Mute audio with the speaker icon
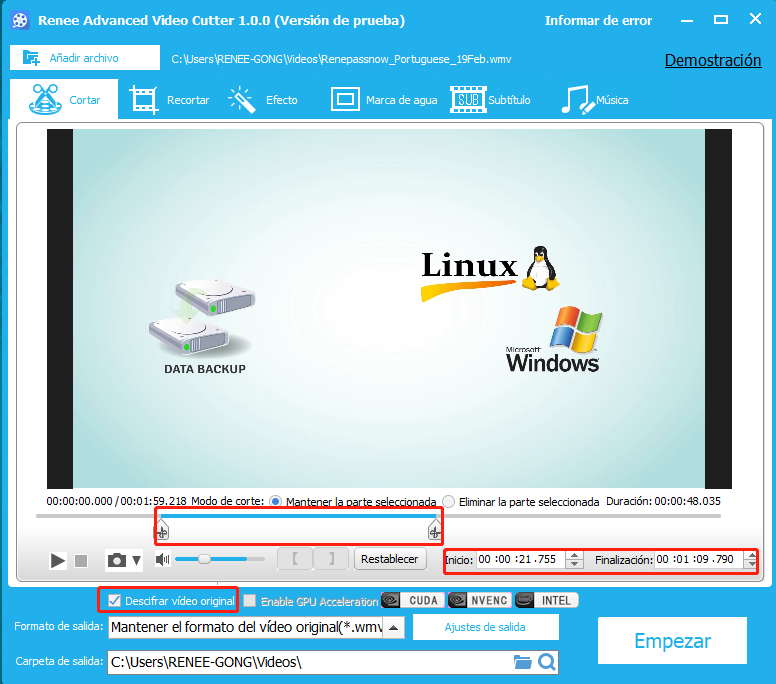 tap(162, 560)
